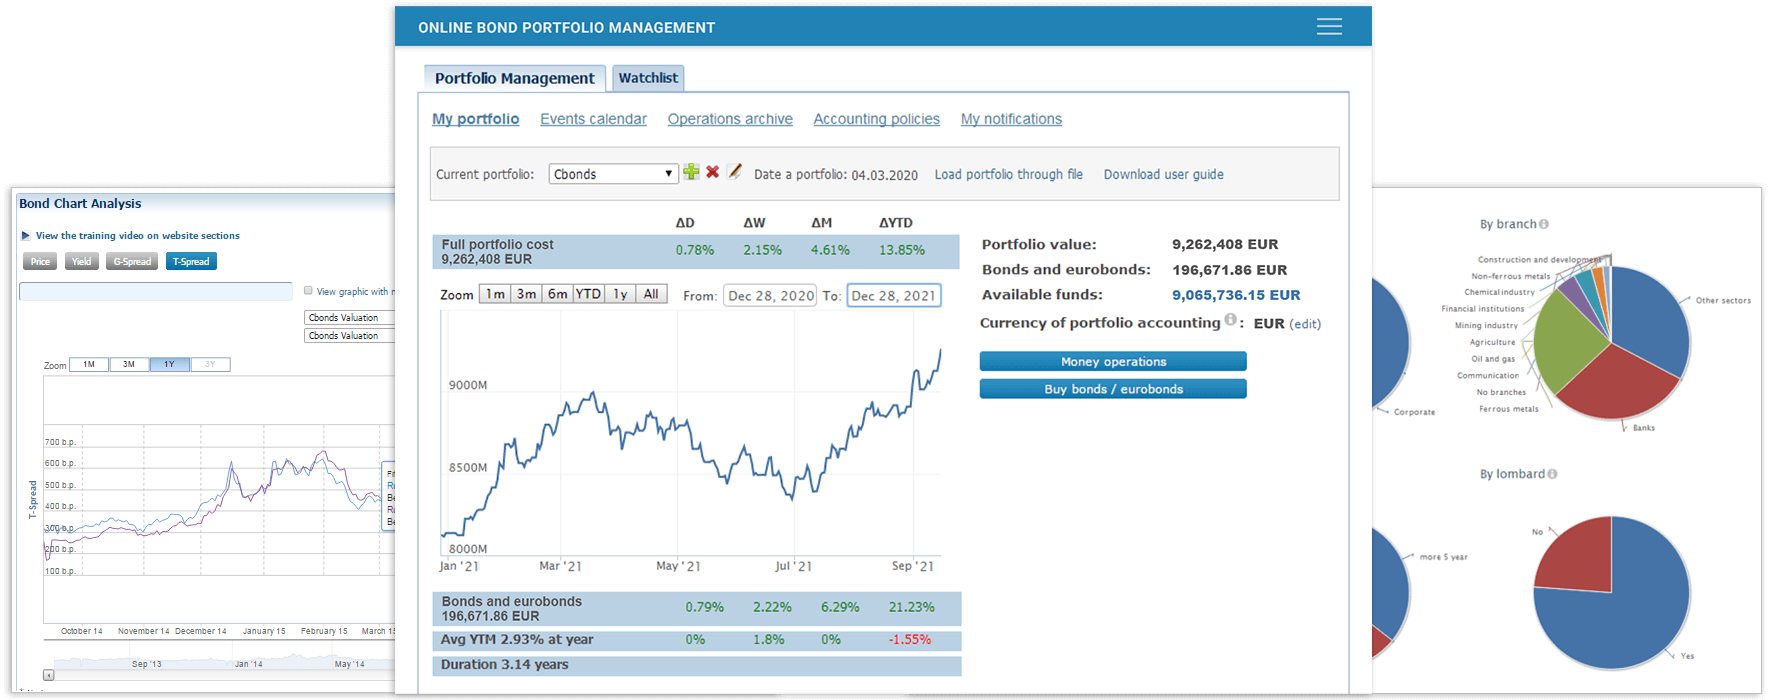Select the T-Spread chart mode

[191, 262]
